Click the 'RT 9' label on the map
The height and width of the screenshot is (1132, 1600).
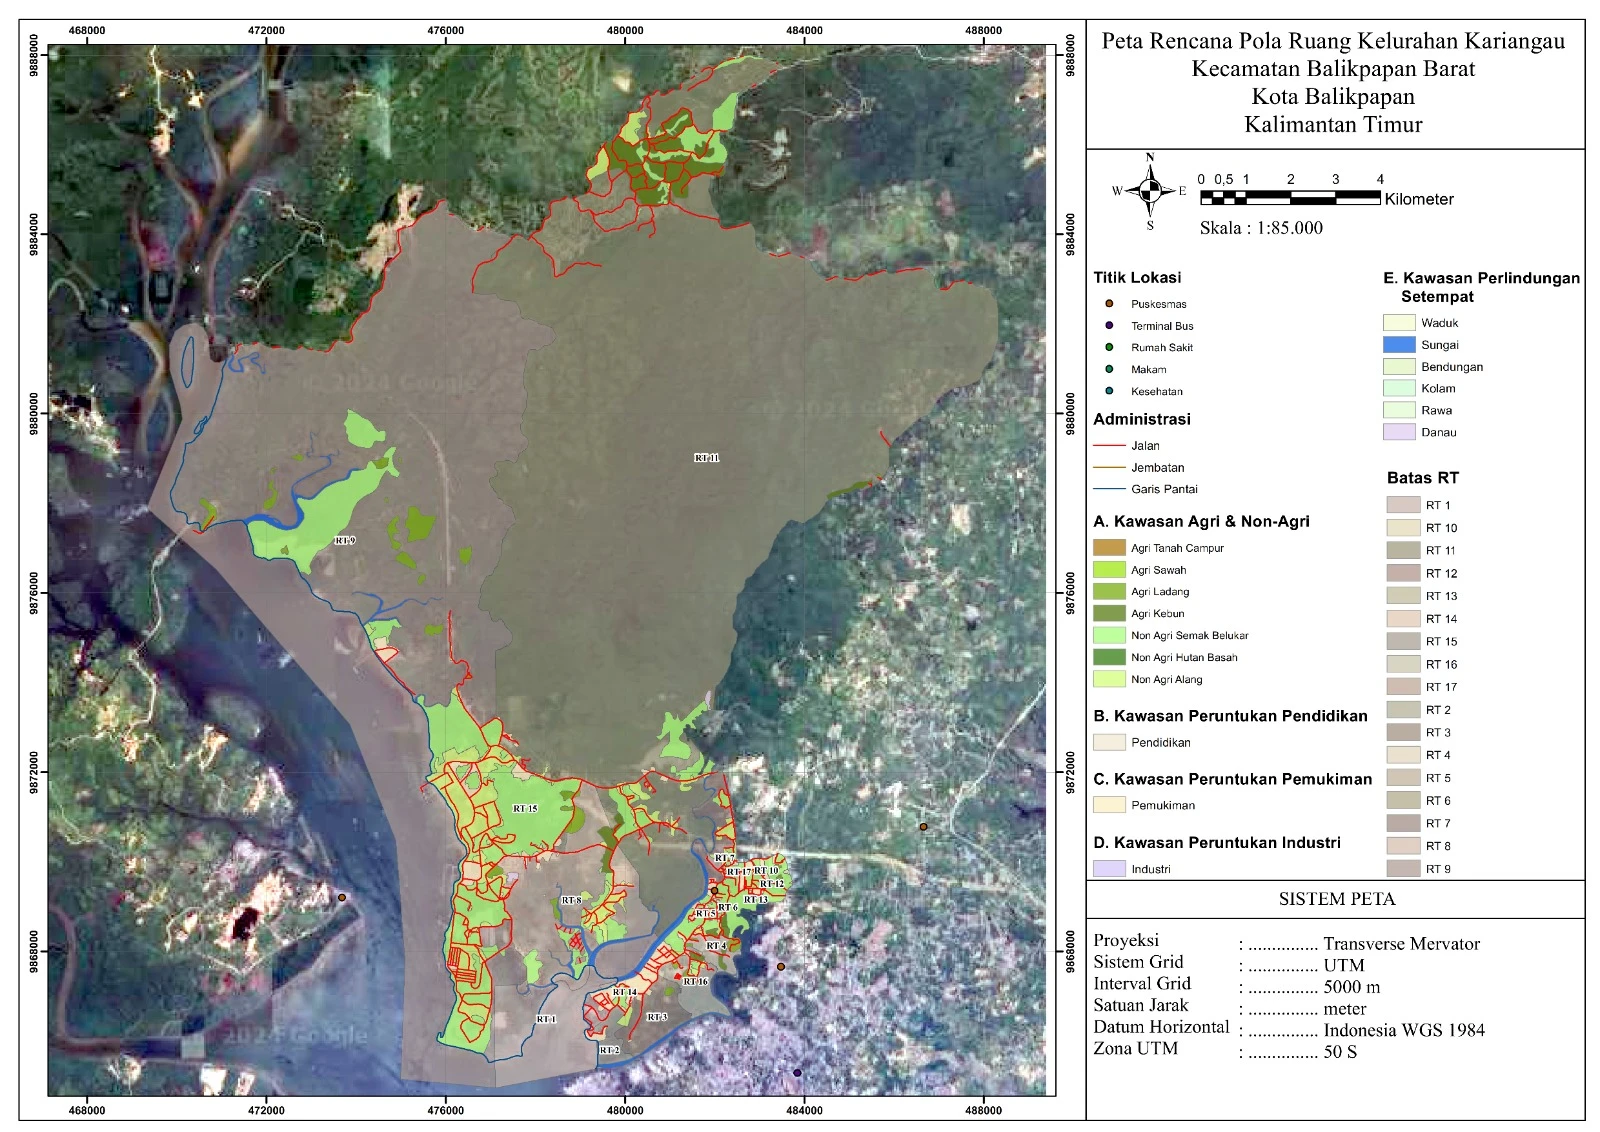coord(345,541)
